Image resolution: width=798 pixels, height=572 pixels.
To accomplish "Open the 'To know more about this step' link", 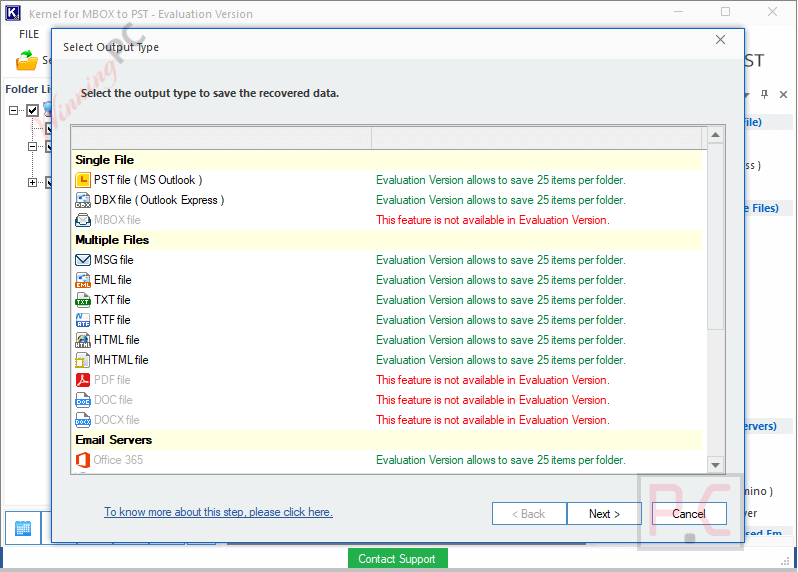I will pos(218,512).
